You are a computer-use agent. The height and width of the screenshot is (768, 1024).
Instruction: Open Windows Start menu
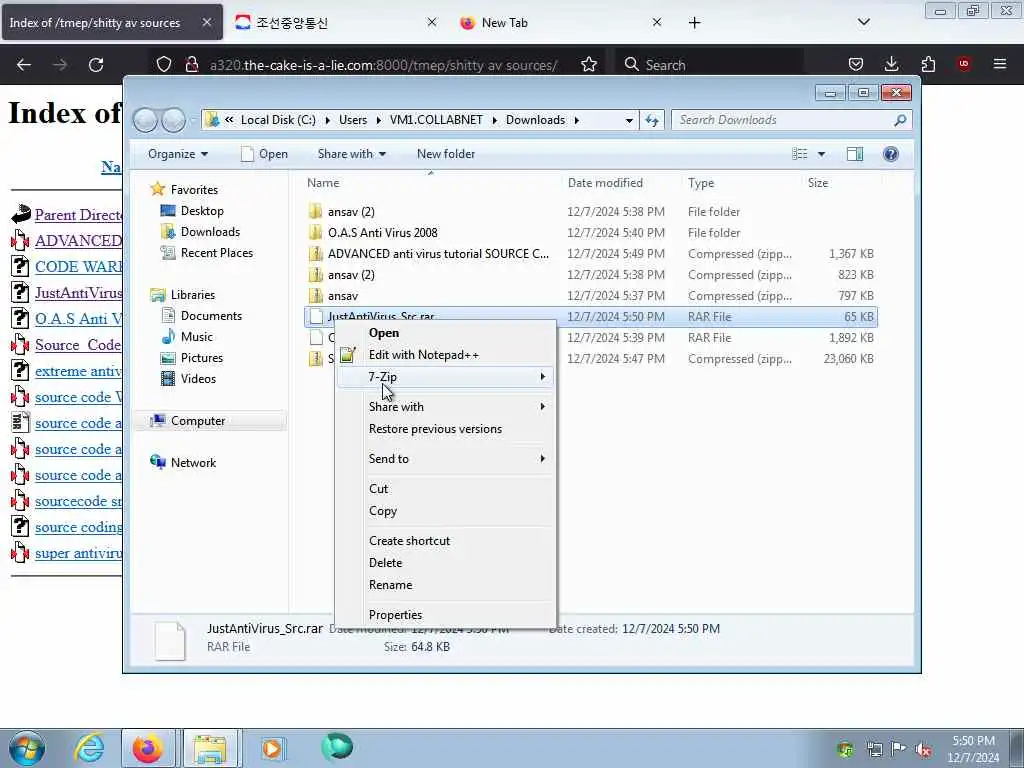(27, 748)
